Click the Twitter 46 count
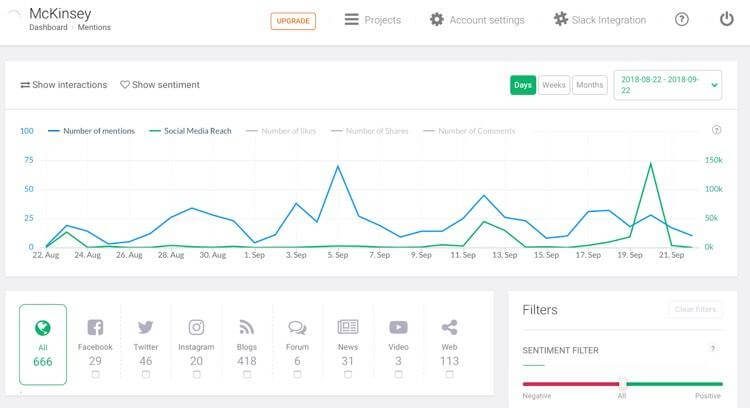Viewport: 750px width, 408px height. pos(145,361)
